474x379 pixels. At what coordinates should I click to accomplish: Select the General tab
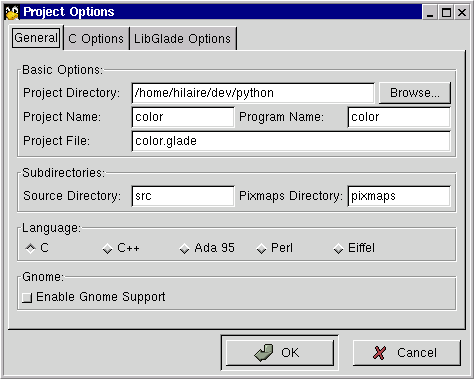point(36,38)
